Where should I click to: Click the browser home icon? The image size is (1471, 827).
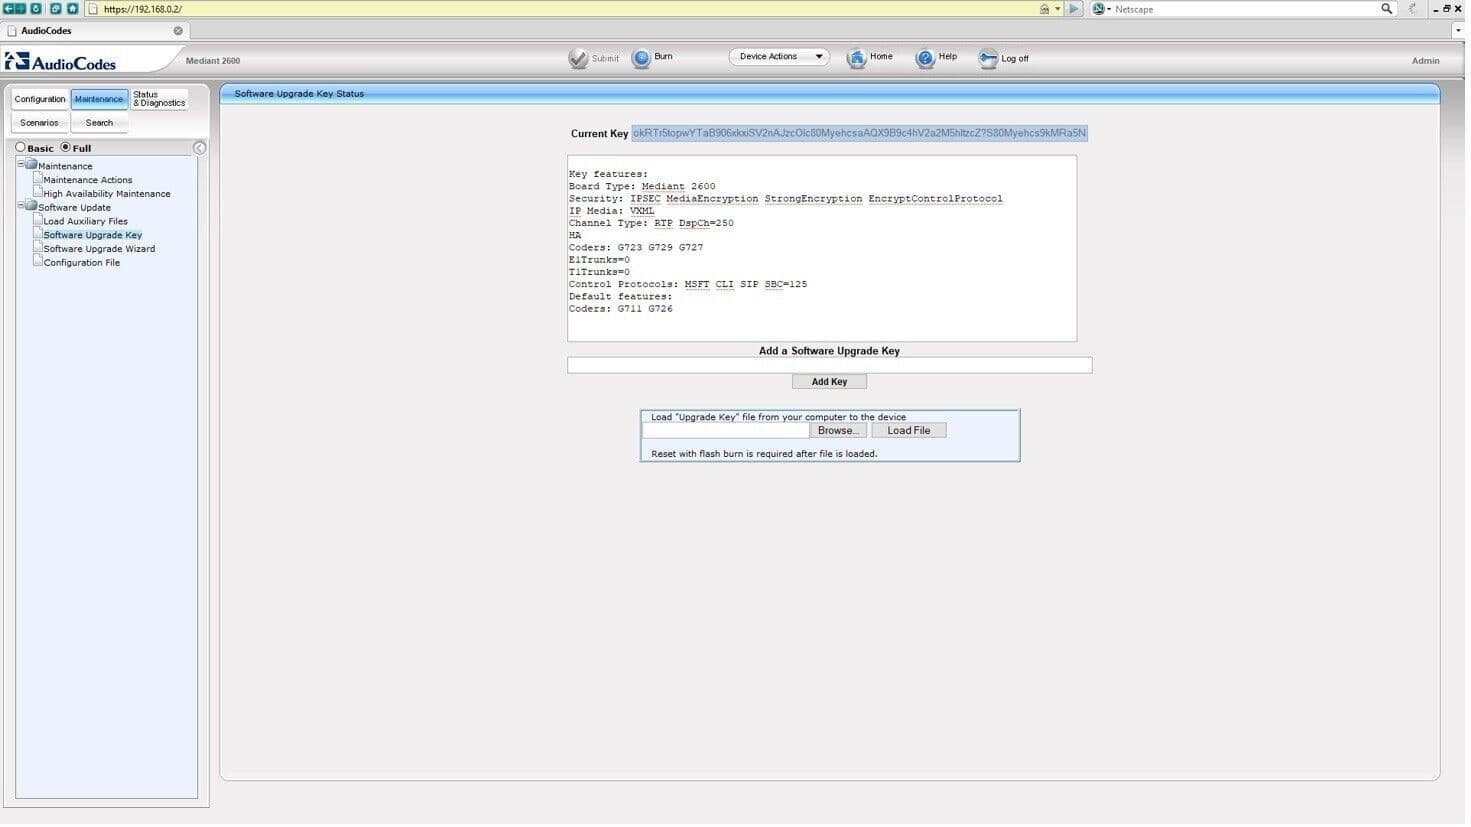(x=71, y=9)
